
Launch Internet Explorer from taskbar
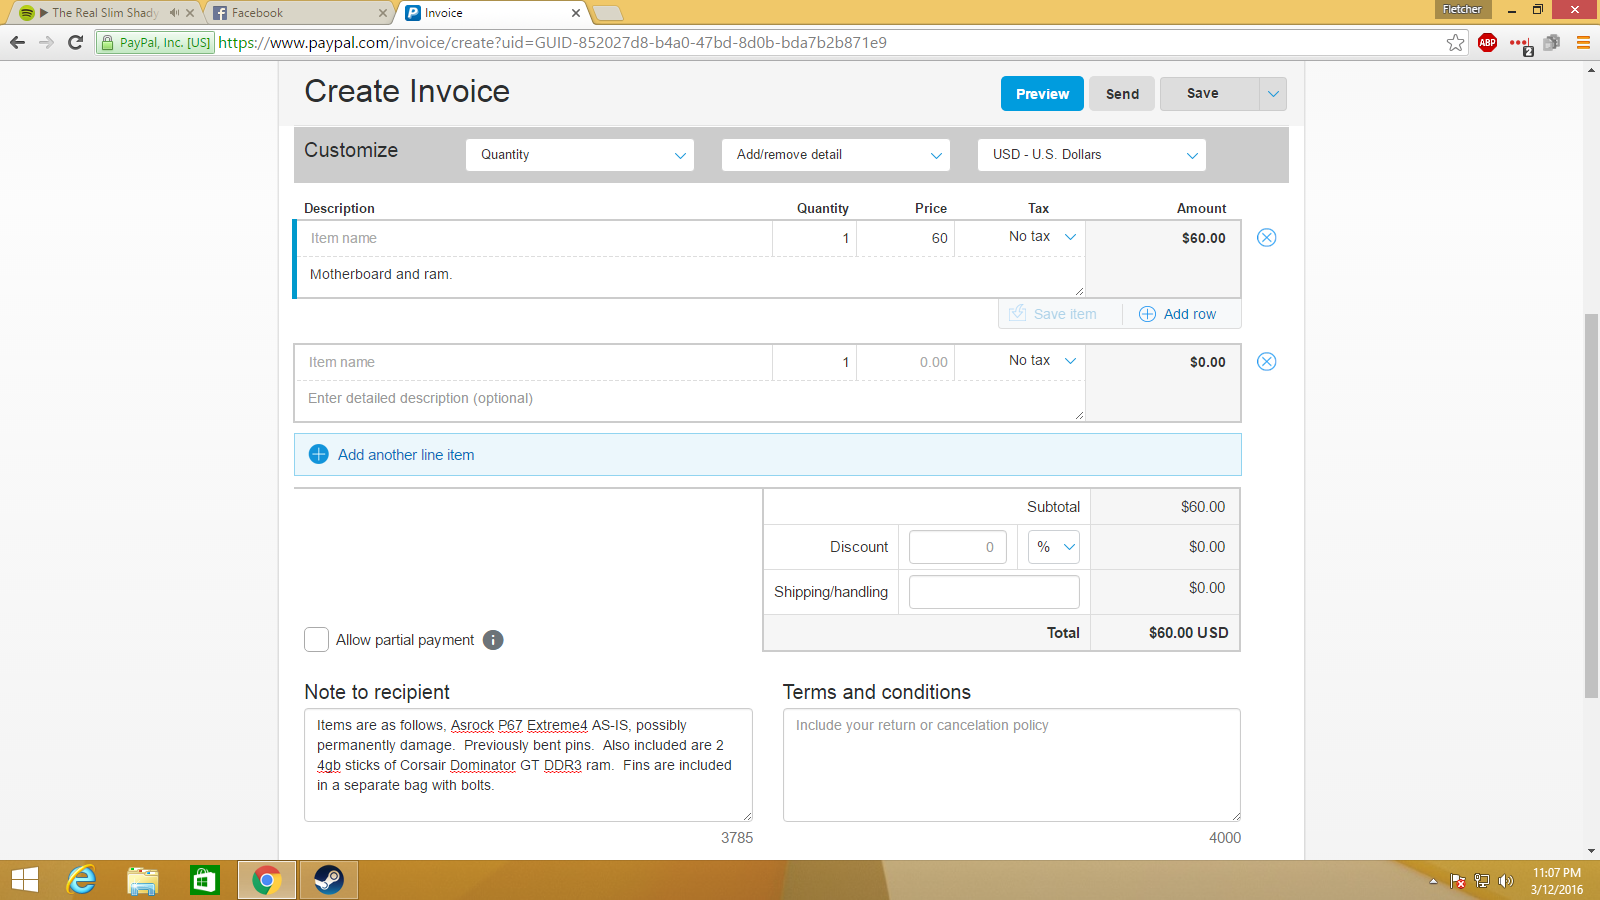pos(81,880)
